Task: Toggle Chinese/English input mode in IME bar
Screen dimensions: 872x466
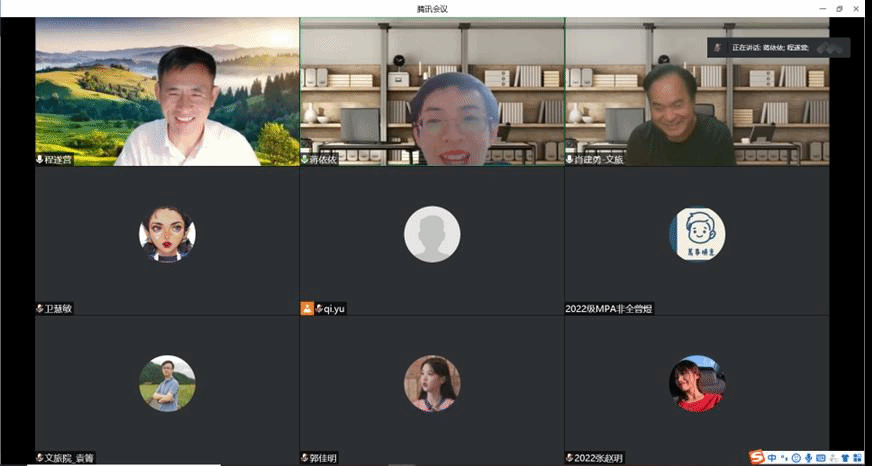Action: coord(772,457)
